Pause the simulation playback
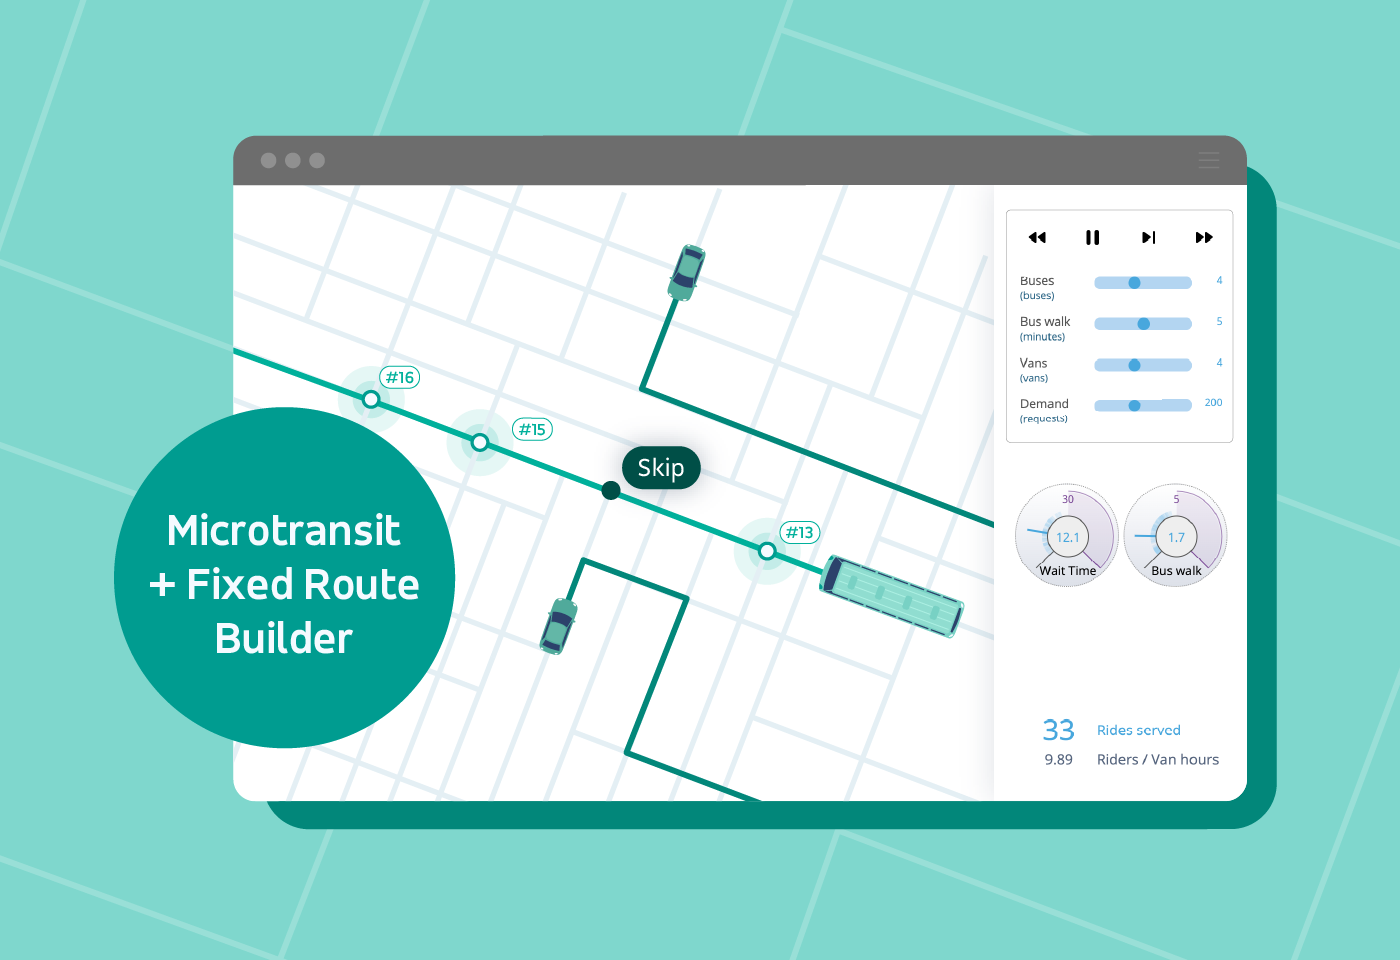The height and width of the screenshot is (960, 1400). [1092, 237]
